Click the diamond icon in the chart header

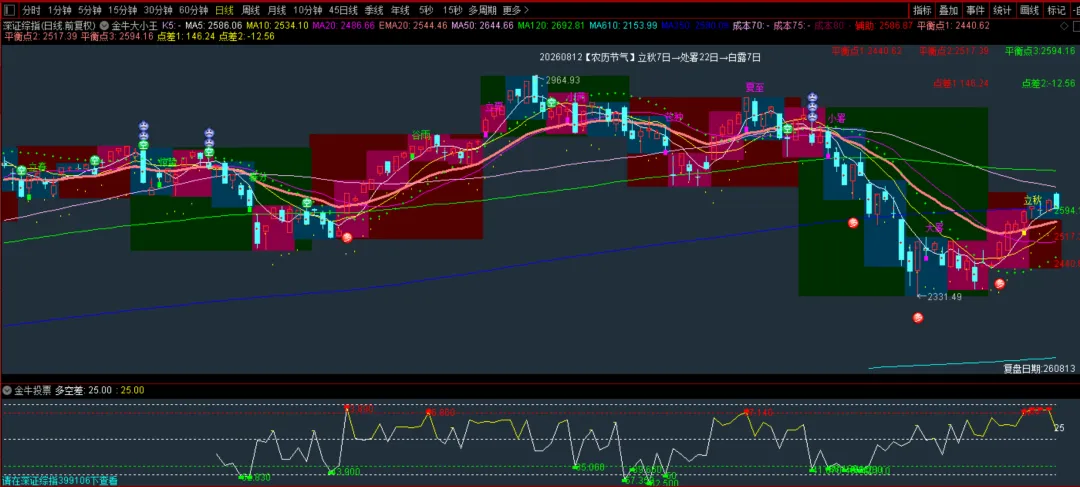coord(1063,25)
